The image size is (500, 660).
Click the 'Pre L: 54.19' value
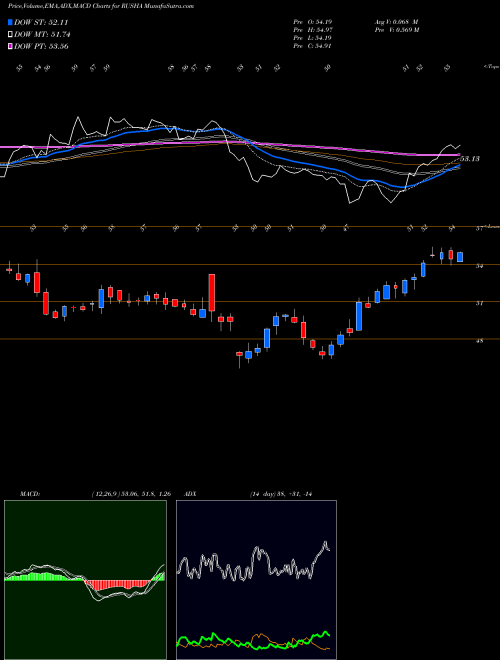[x=312, y=38]
